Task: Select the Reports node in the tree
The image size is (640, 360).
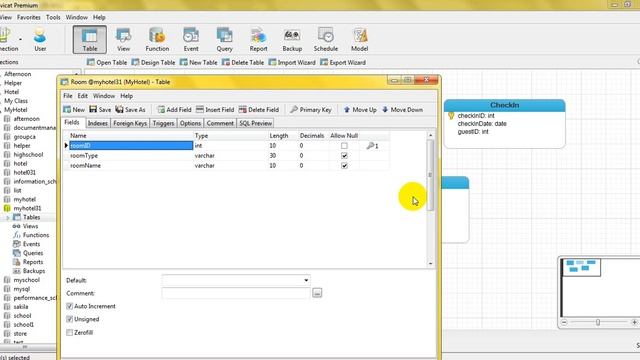Action: [x=33, y=262]
